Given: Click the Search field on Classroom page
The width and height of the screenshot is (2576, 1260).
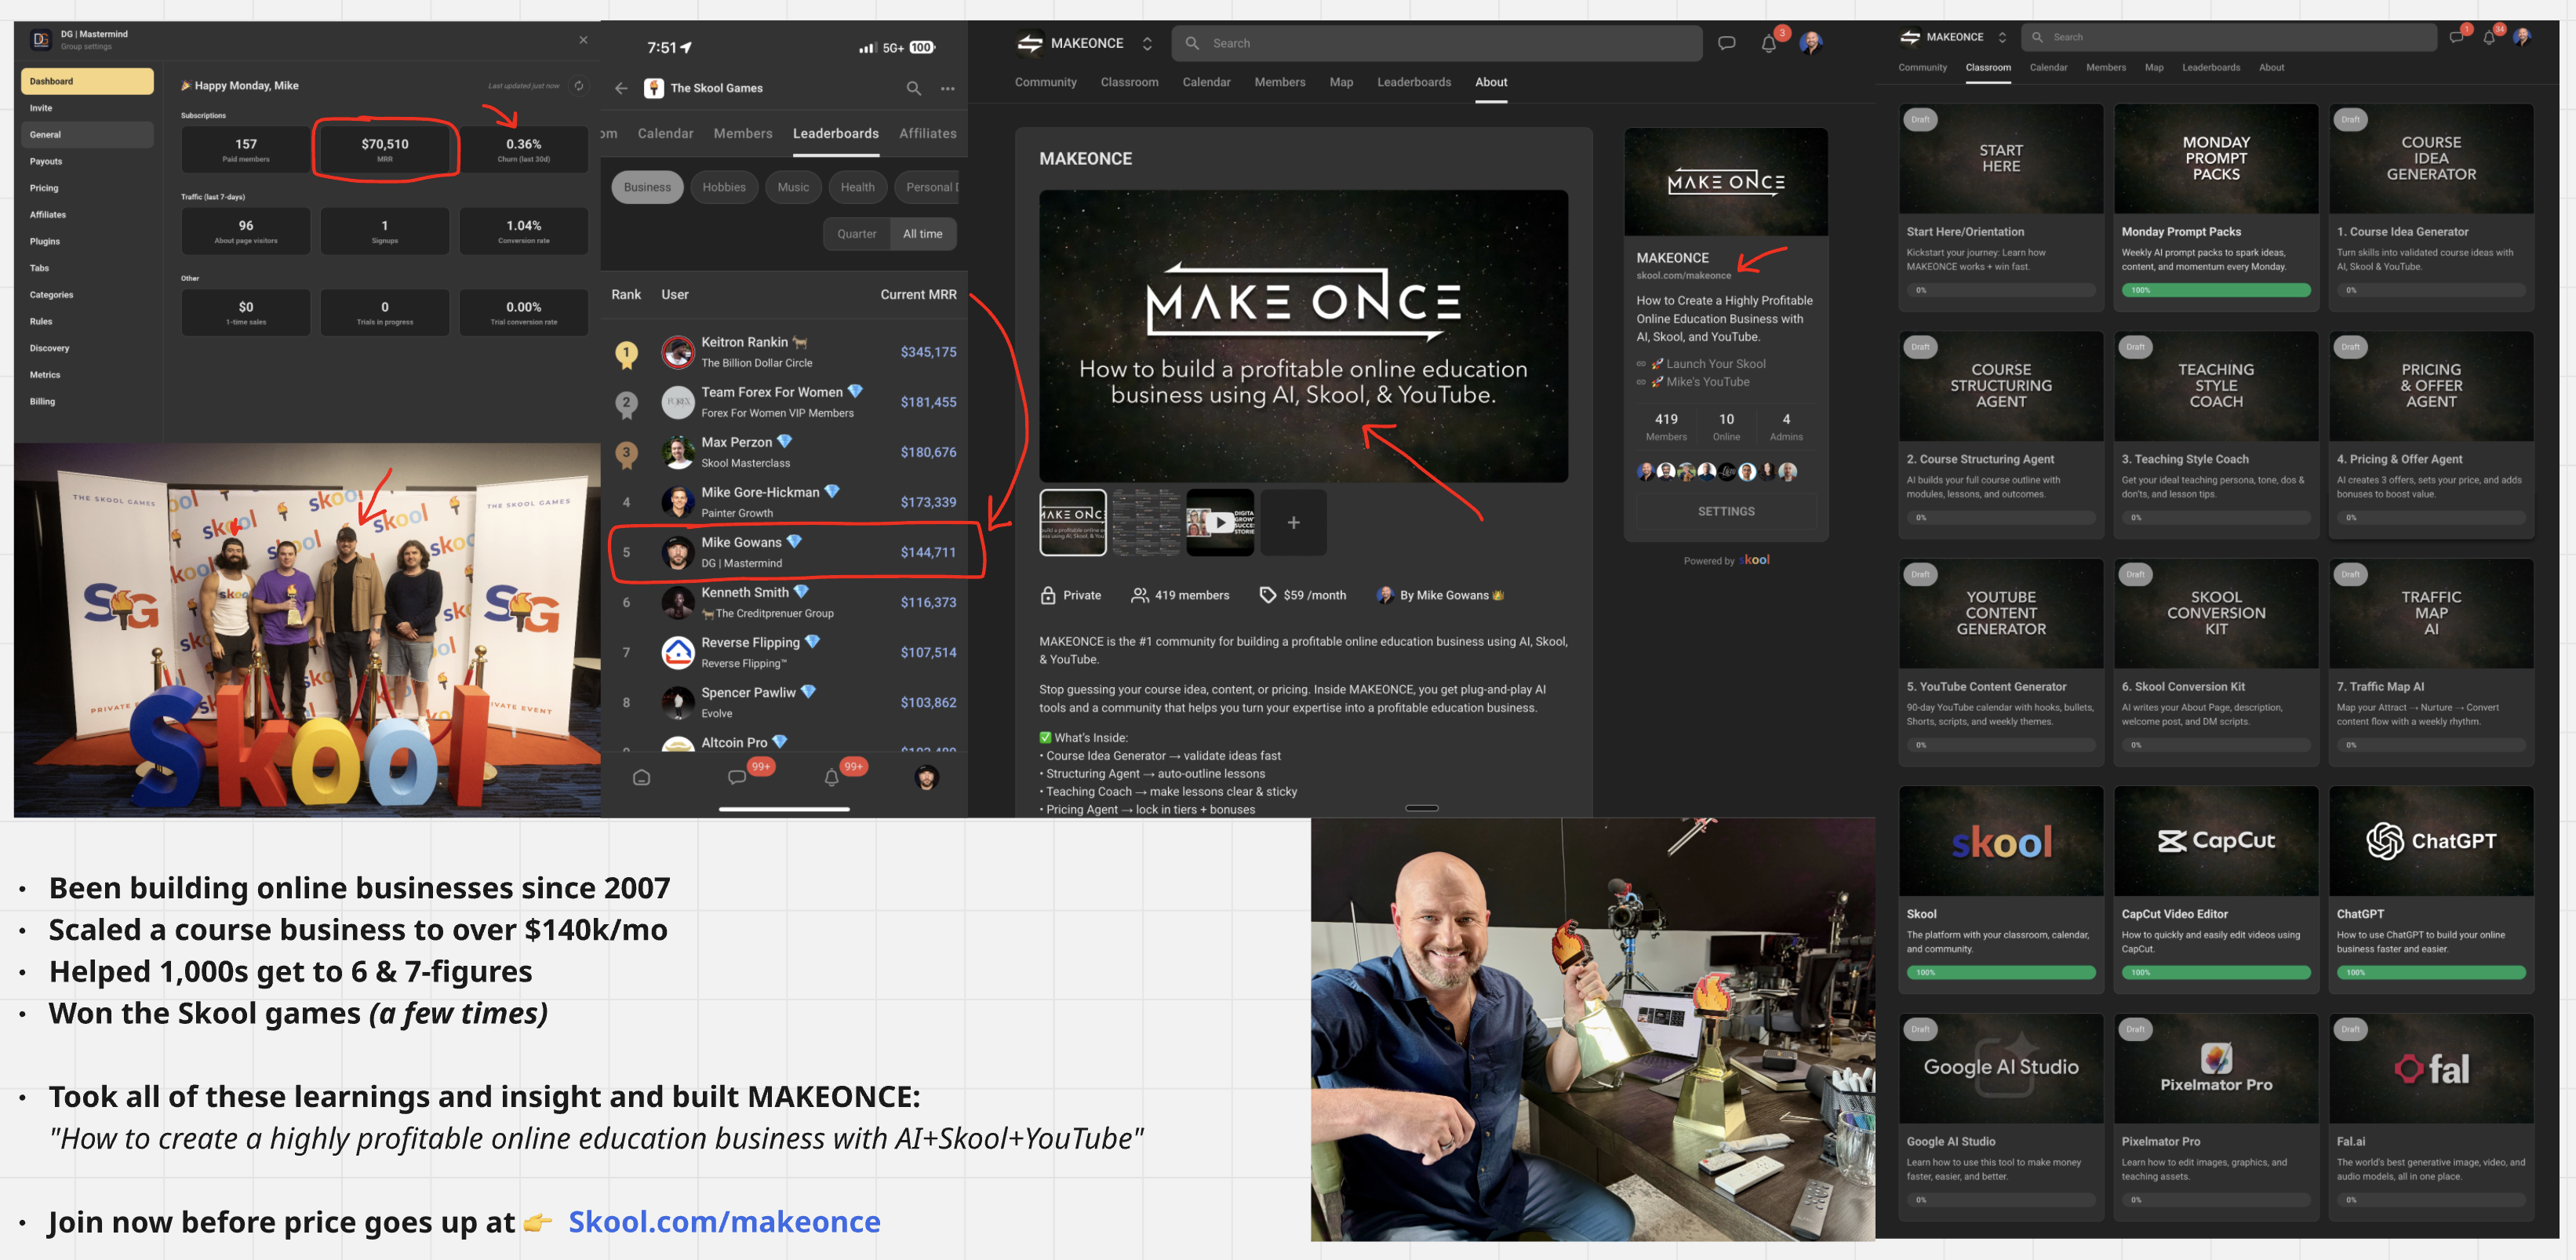Looking at the screenshot, I should pyautogui.click(x=2229, y=37).
